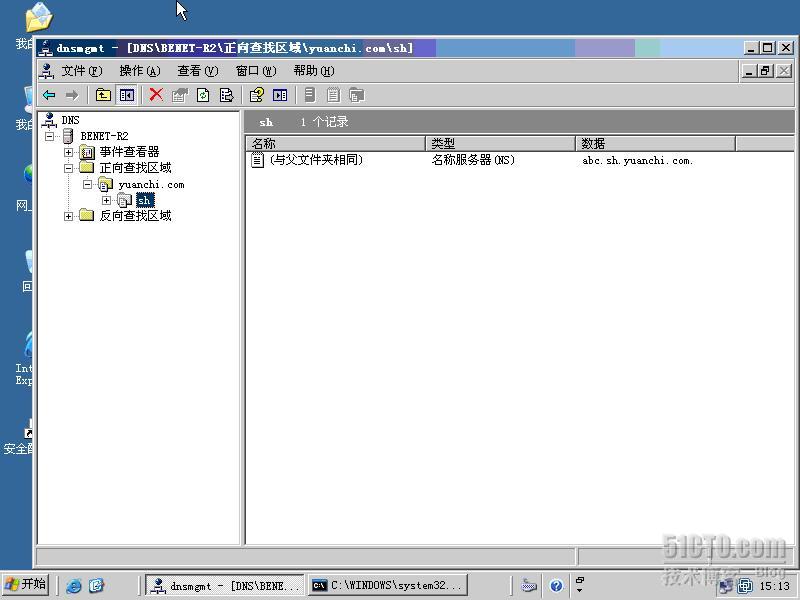Open the Properties toolbar icon
This screenshot has width=800, height=600.
[180, 95]
